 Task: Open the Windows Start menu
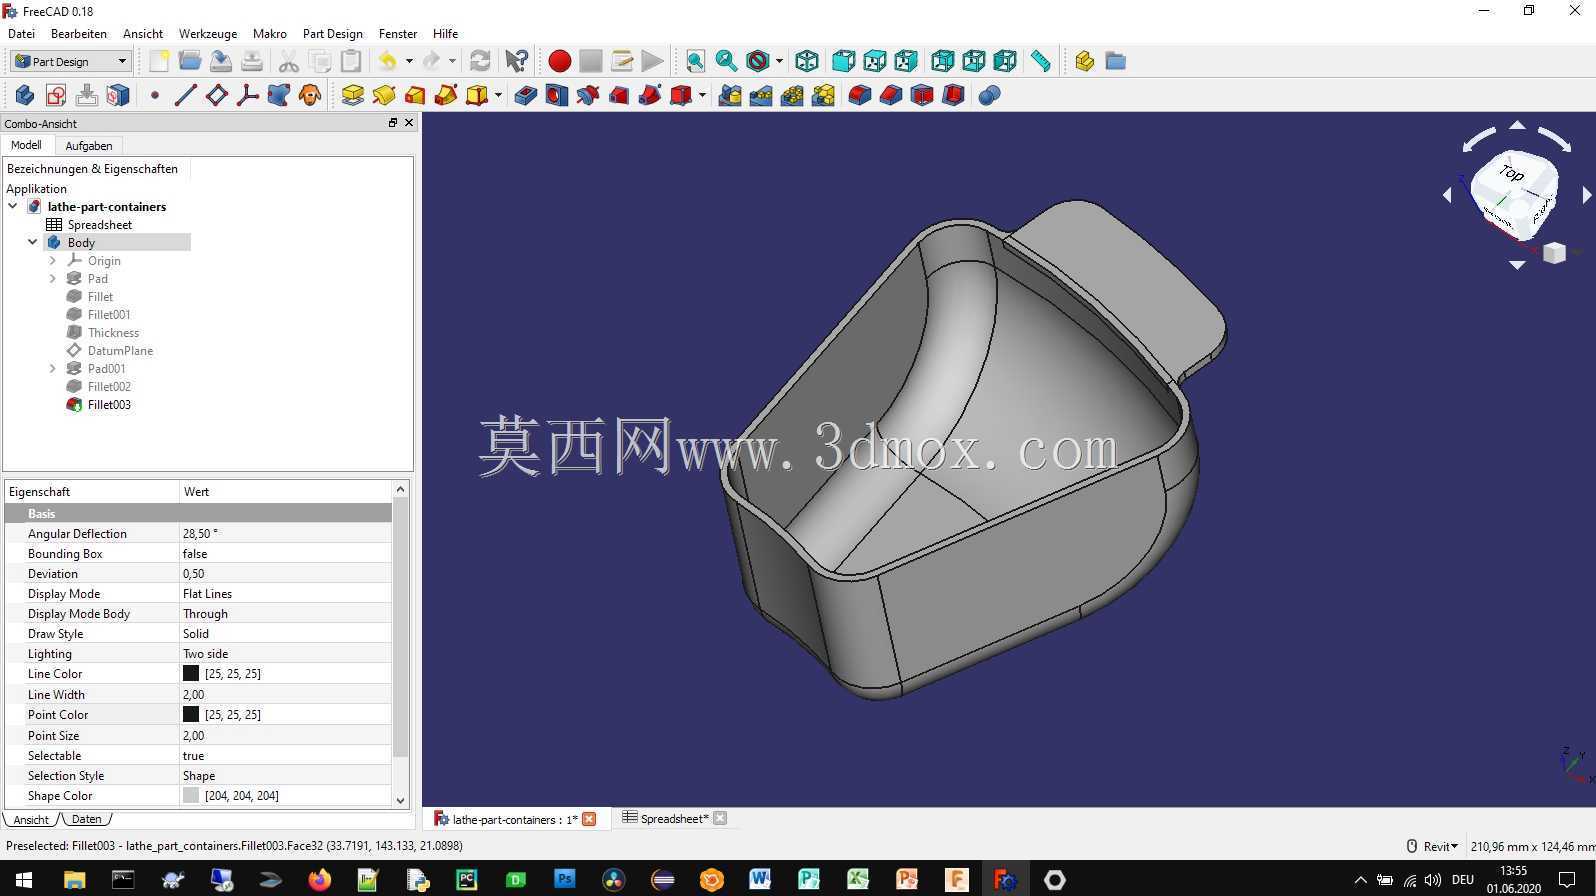point(22,879)
